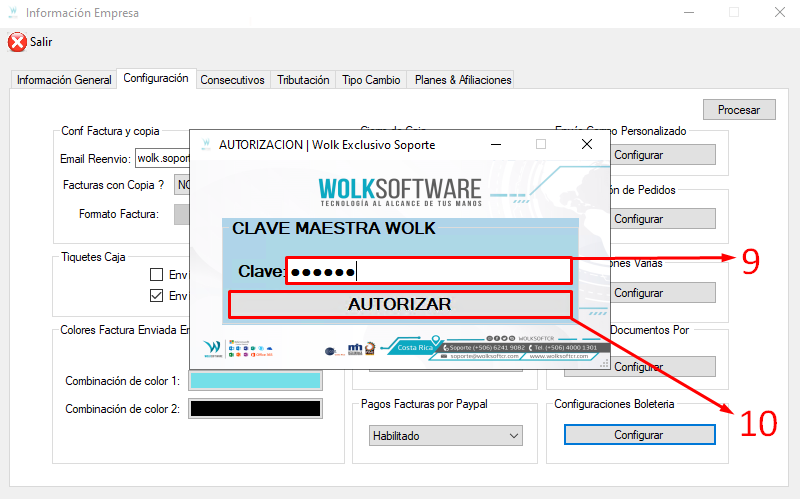Switch to the Consecutivos tab
Viewport: 800px width, 499px height.
pyautogui.click(x=232, y=80)
